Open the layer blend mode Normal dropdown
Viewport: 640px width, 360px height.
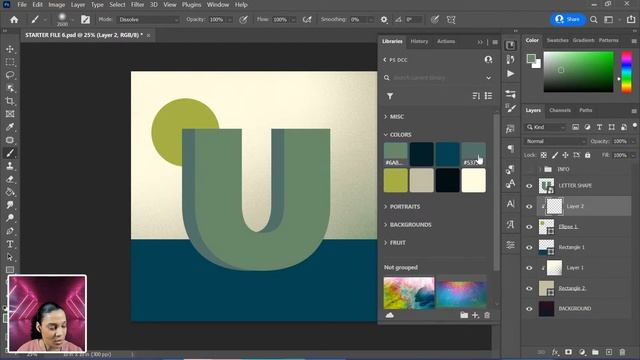tap(555, 141)
